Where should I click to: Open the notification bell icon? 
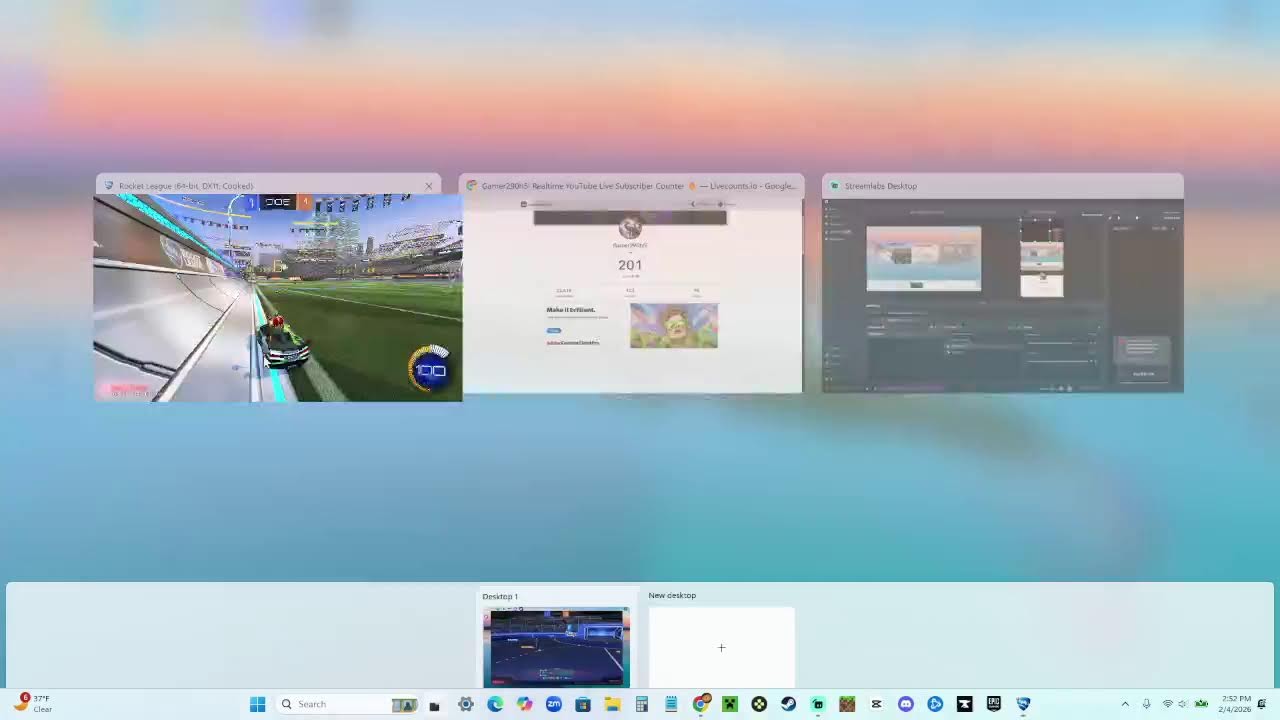click(x=1262, y=704)
